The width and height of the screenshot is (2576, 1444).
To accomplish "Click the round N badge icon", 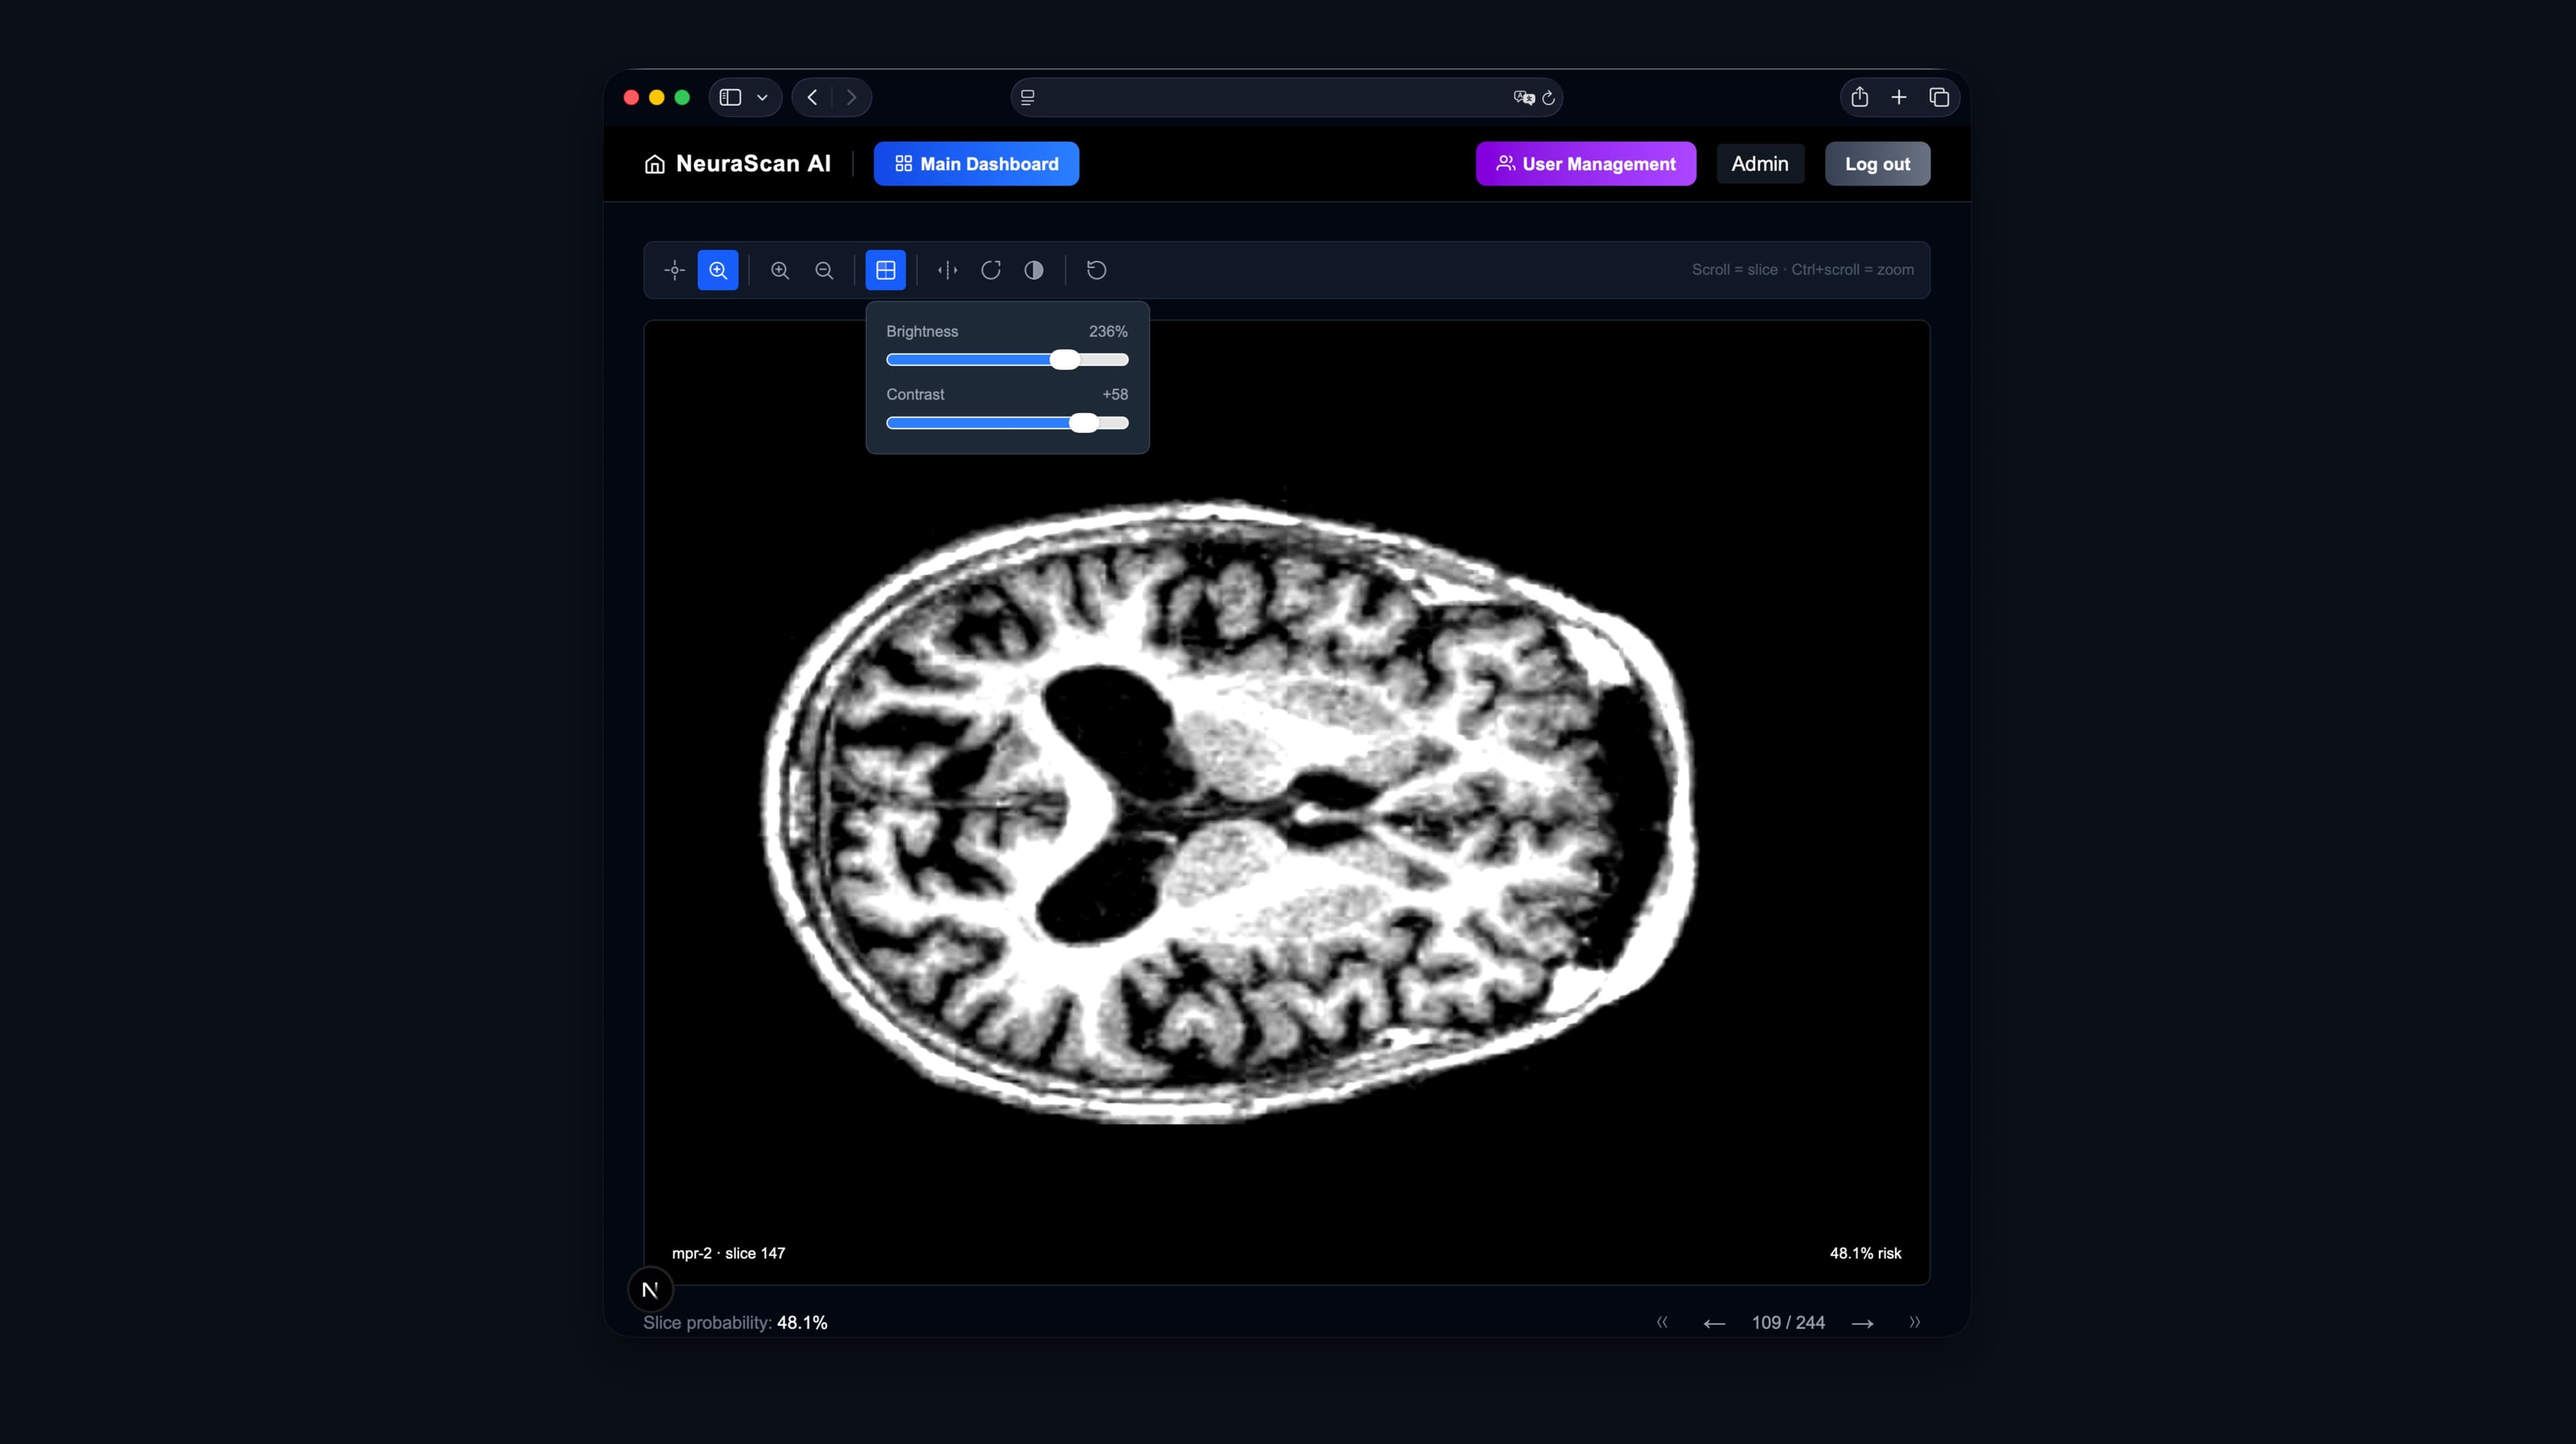I will click(650, 1290).
